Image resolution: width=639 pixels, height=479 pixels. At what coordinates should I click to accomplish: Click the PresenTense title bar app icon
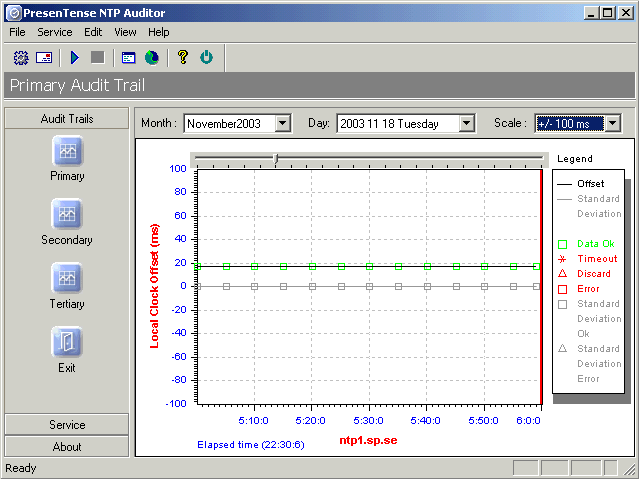point(14,13)
